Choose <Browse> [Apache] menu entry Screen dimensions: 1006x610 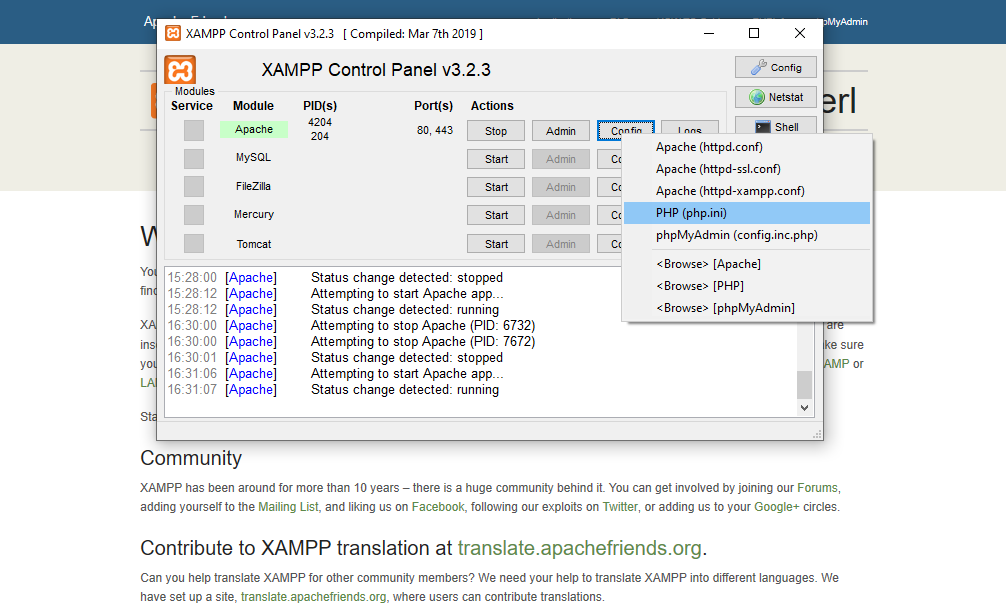pyautogui.click(x=747, y=264)
